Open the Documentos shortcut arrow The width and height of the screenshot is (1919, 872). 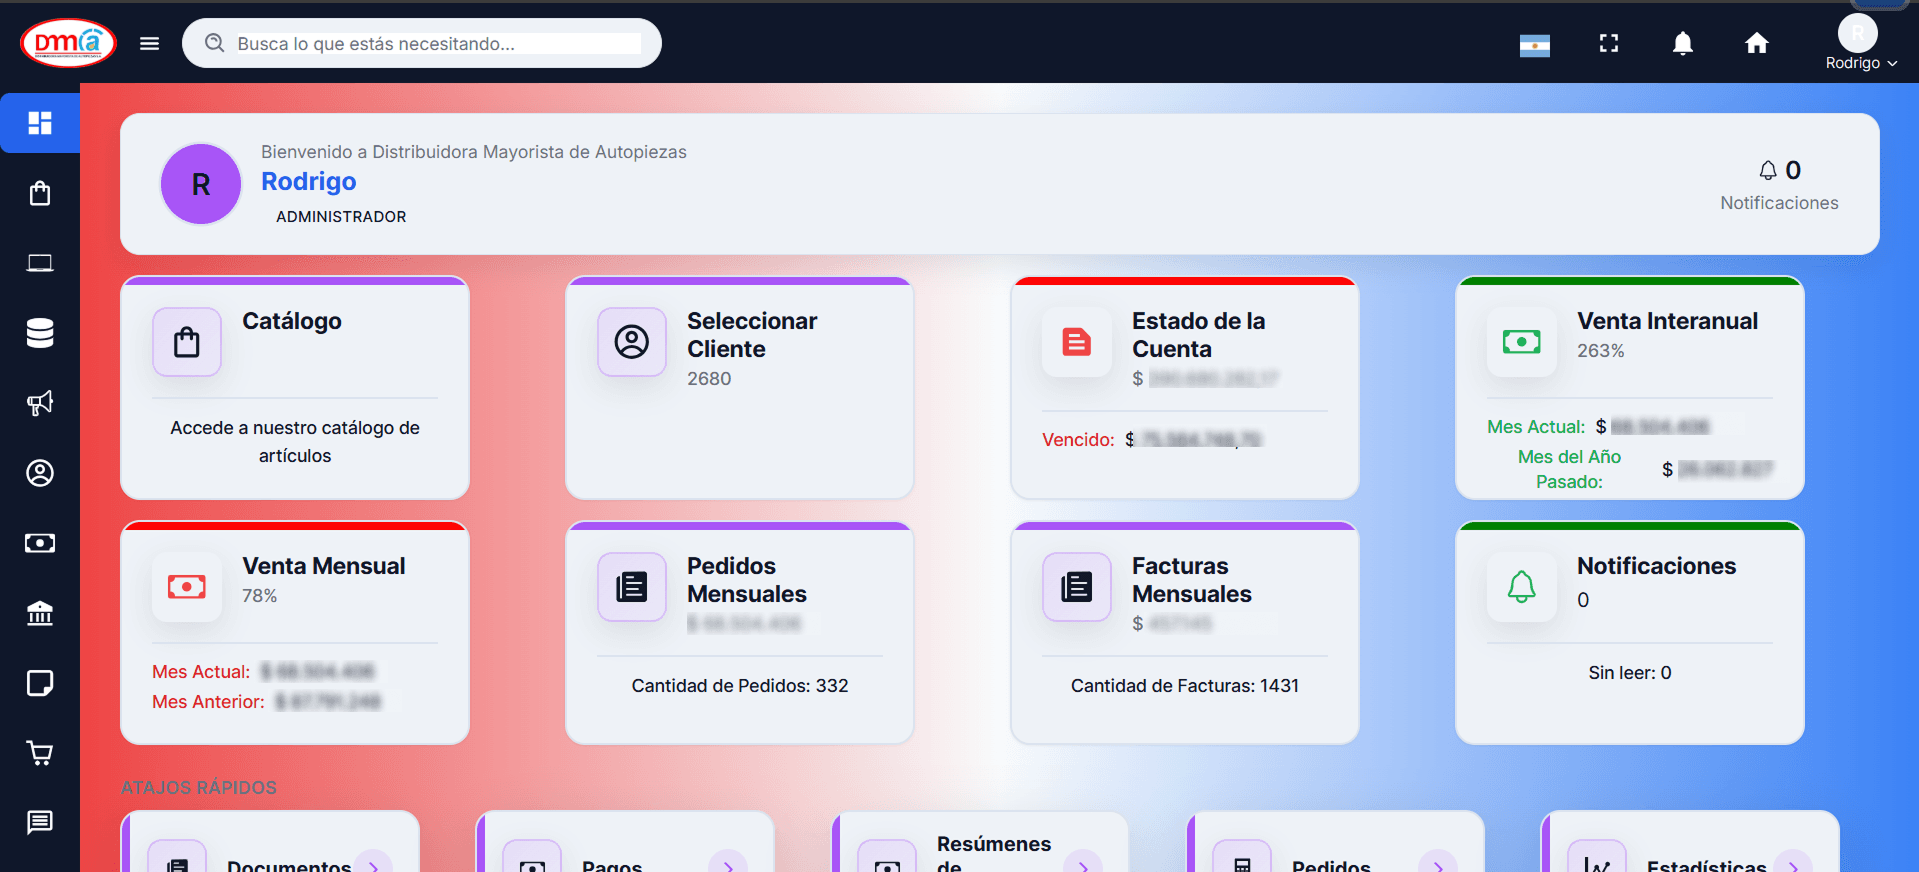374,866
